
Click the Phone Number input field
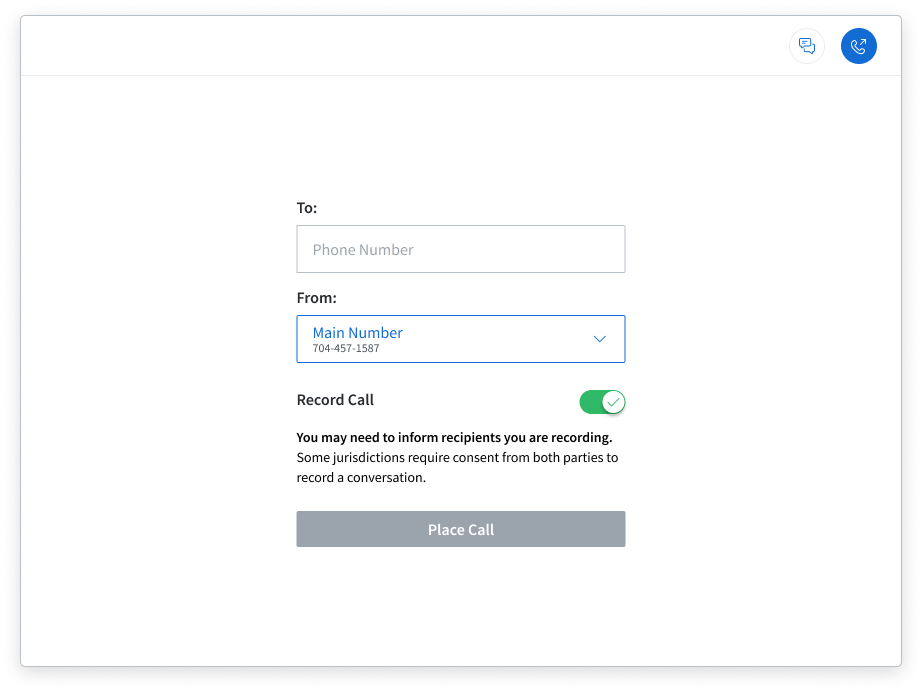(460, 248)
